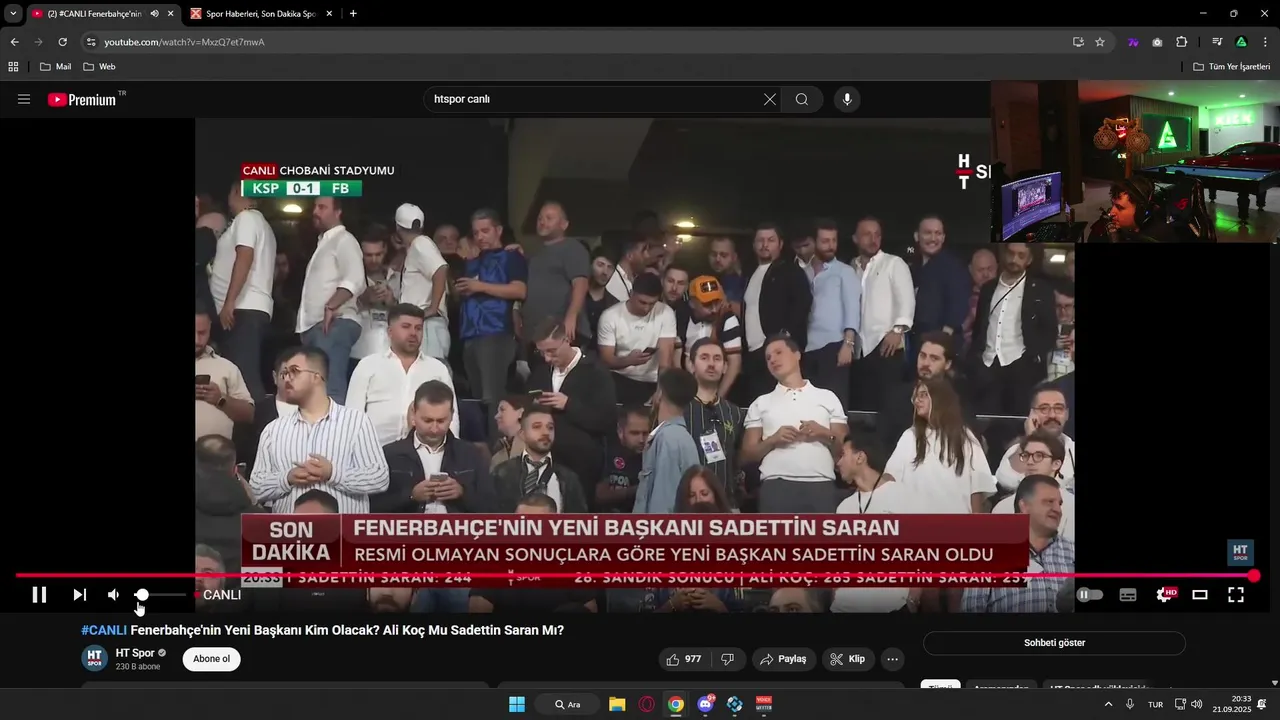Viewport: 1280px width, 720px height.
Task: Mute the tab via speaker icon
Action: (x=154, y=13)
